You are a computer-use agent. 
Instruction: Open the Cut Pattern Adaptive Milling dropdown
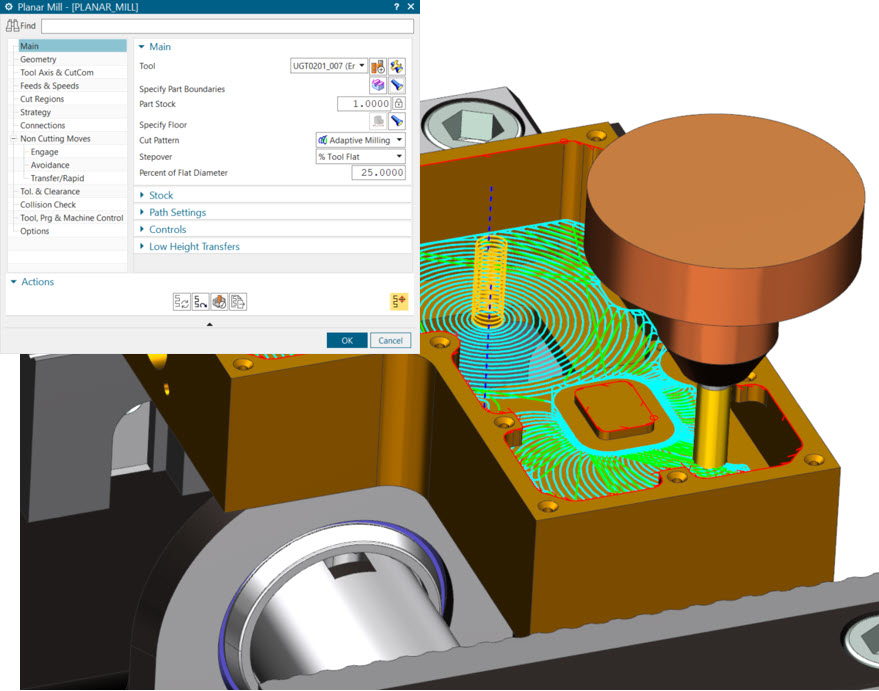point(360,140)
